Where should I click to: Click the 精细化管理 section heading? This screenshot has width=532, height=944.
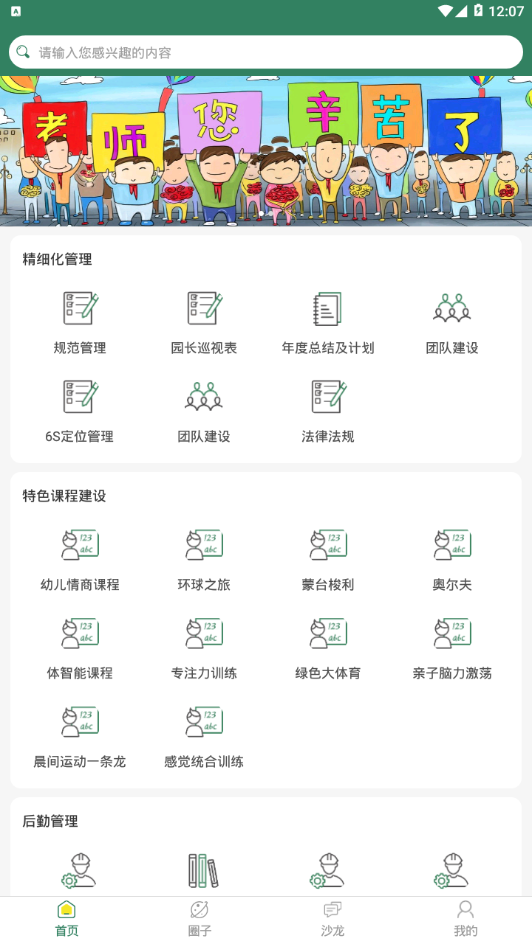pos(57,259)
